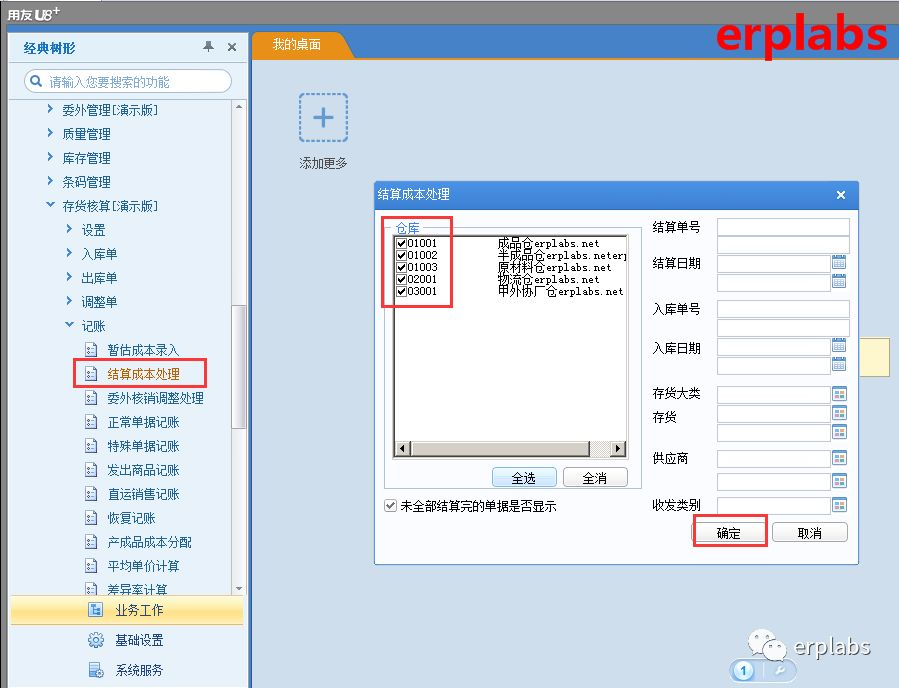Click the search magnifier icon in sidebar

coord(36,81)
